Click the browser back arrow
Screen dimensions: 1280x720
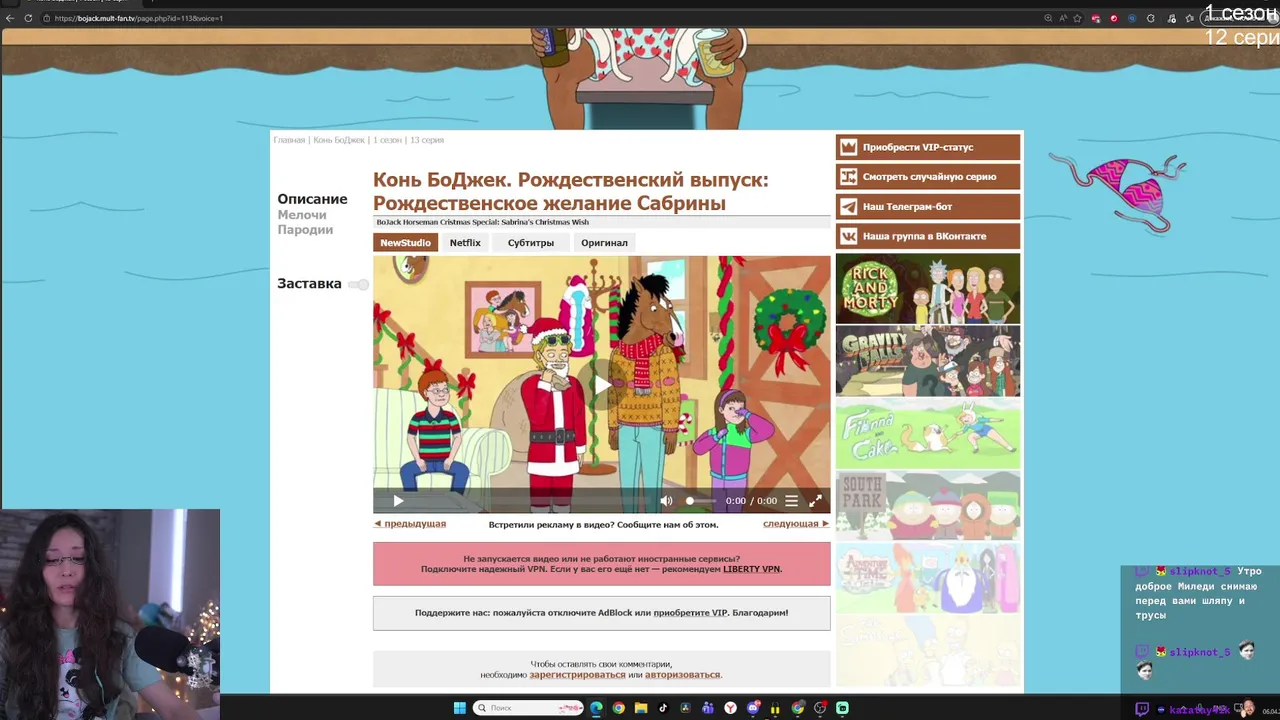point(10,18)
